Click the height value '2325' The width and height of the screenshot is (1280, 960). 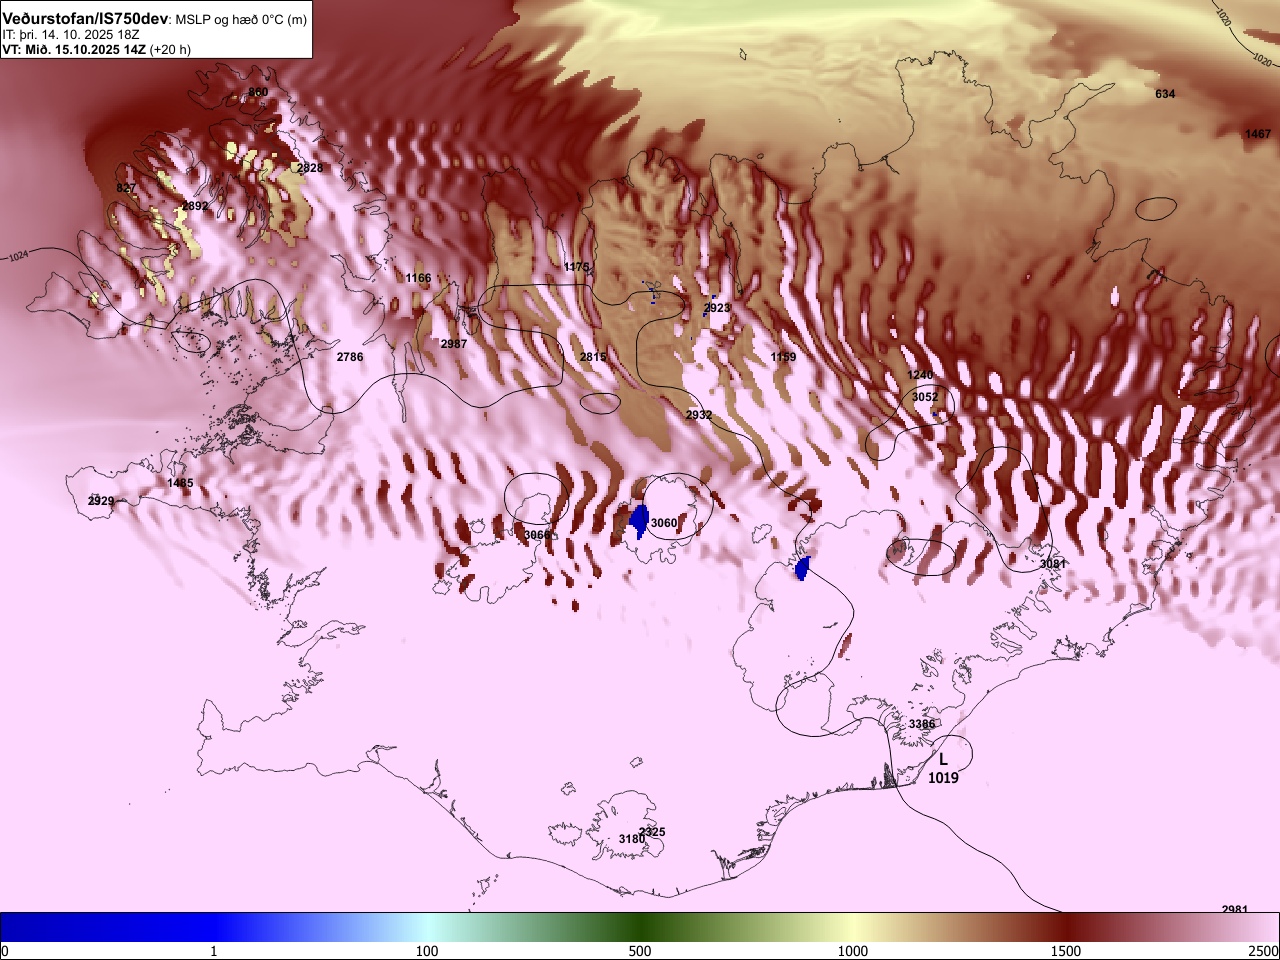(x=652, y=832)
